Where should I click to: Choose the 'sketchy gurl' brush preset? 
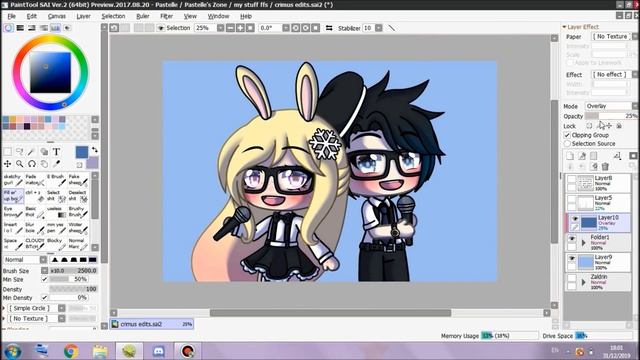click(x=13, y=180)
